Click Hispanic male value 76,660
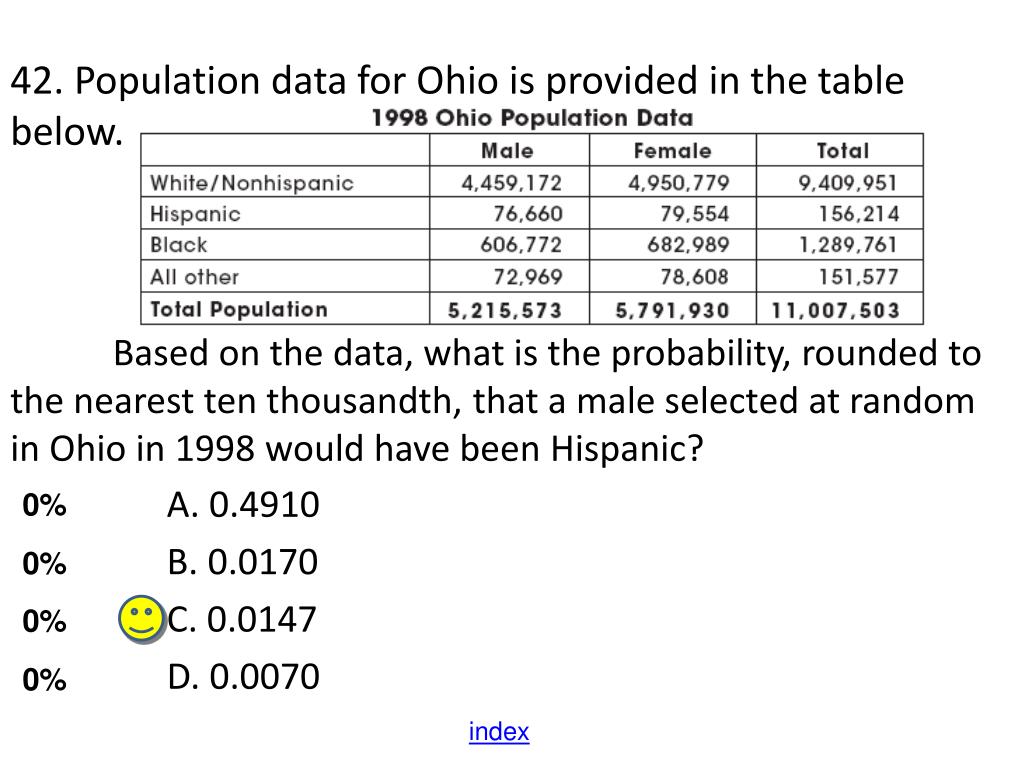The image size is (1024, 768). click(x=528, y=214)
